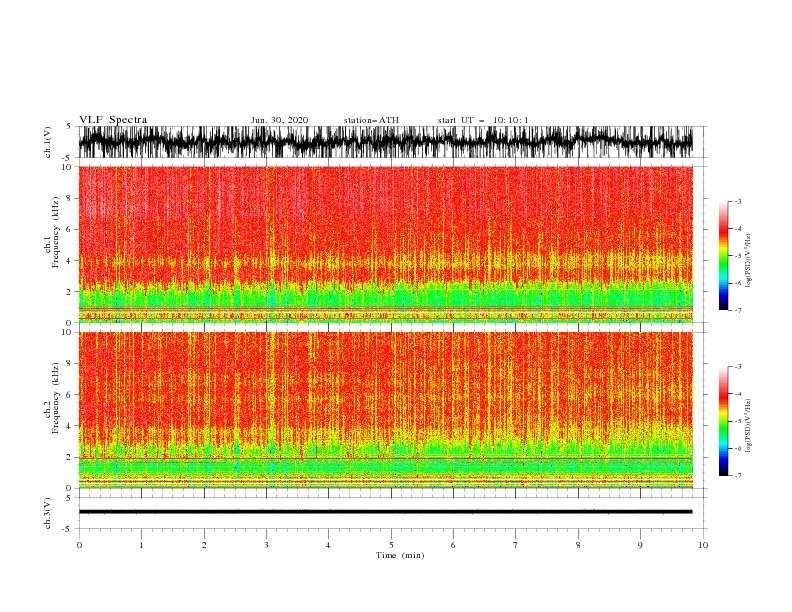Image resolution: width=792 pixels, height=612 pixels.
Task: Click the time axis tick label "10"
Action: click(x=703, y=545)
